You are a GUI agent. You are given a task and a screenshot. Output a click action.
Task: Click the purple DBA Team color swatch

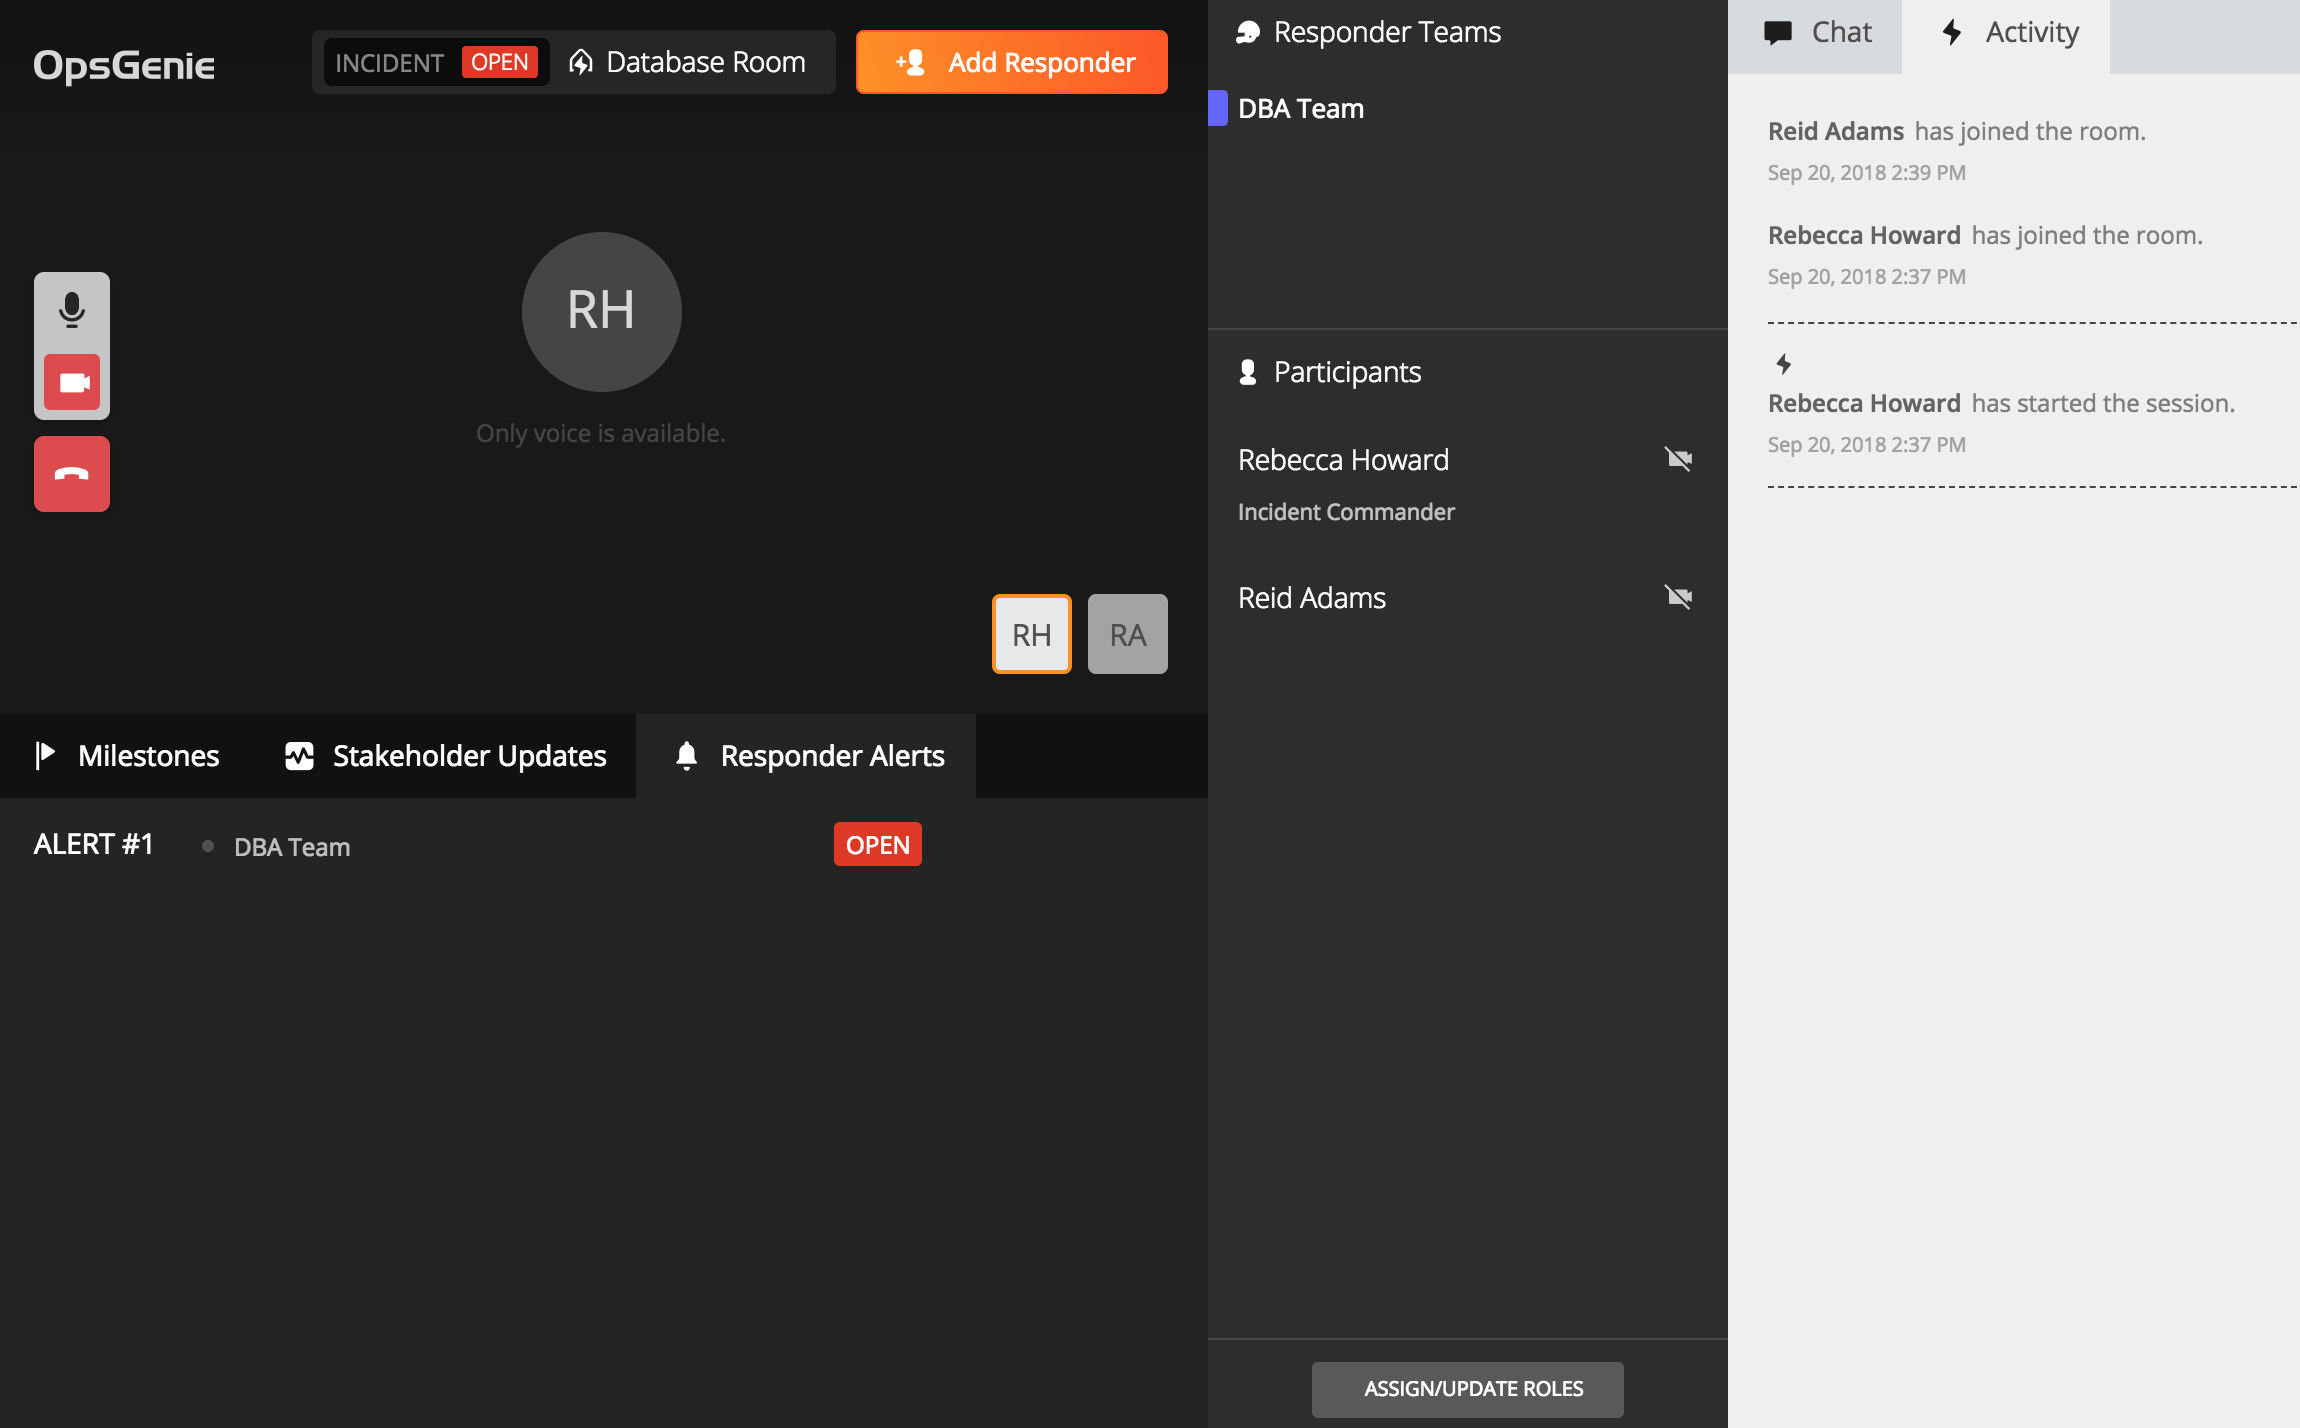click(x=1217, y=108)
